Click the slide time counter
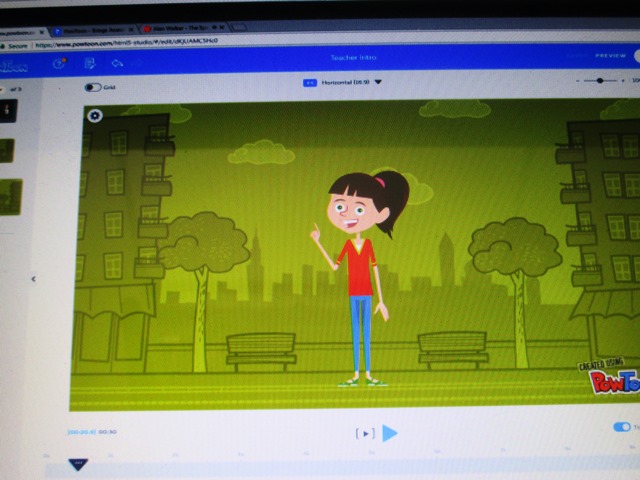 point(92,432)
